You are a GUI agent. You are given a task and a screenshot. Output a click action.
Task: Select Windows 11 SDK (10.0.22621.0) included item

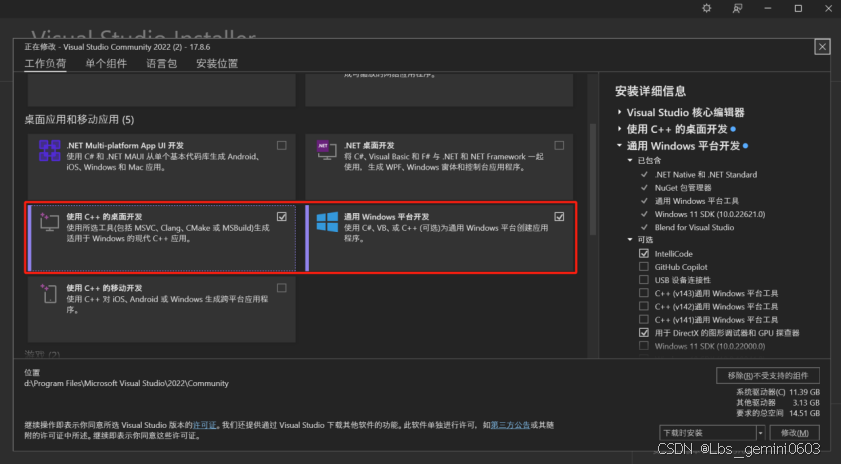[x=710, y=214]
